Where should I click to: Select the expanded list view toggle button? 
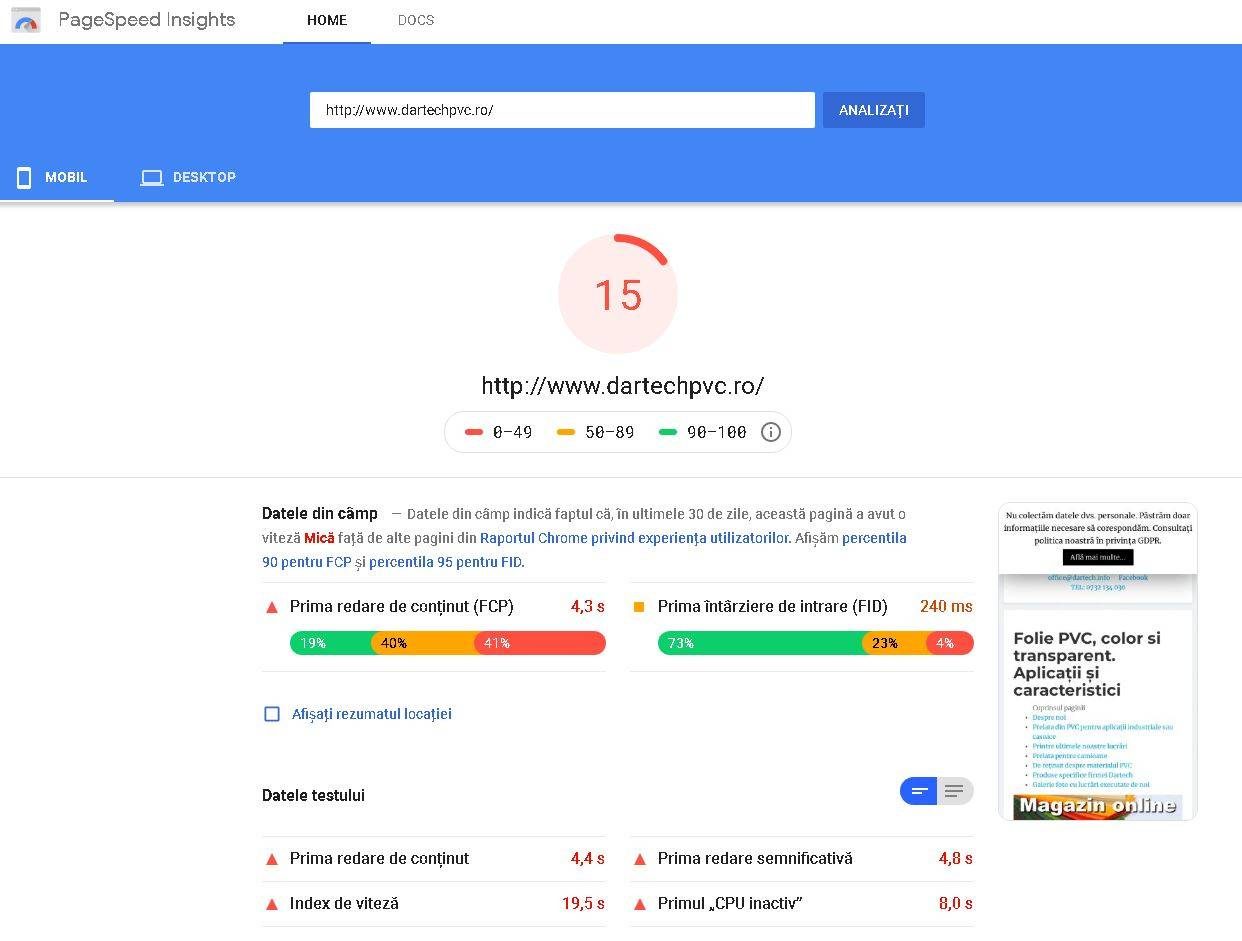pos(955,791)
